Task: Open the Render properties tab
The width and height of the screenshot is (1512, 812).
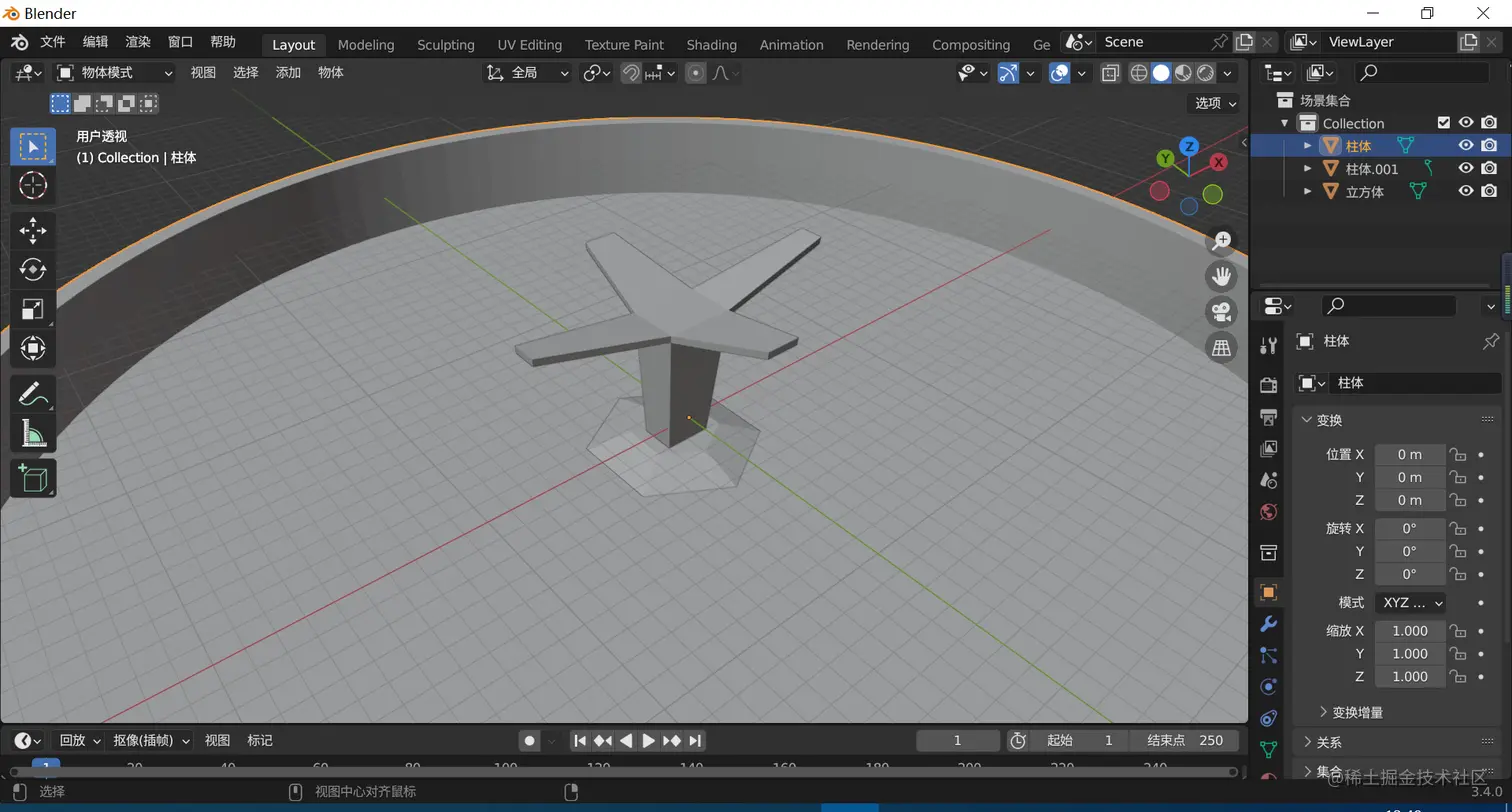Action: [x=1269, y=385]
